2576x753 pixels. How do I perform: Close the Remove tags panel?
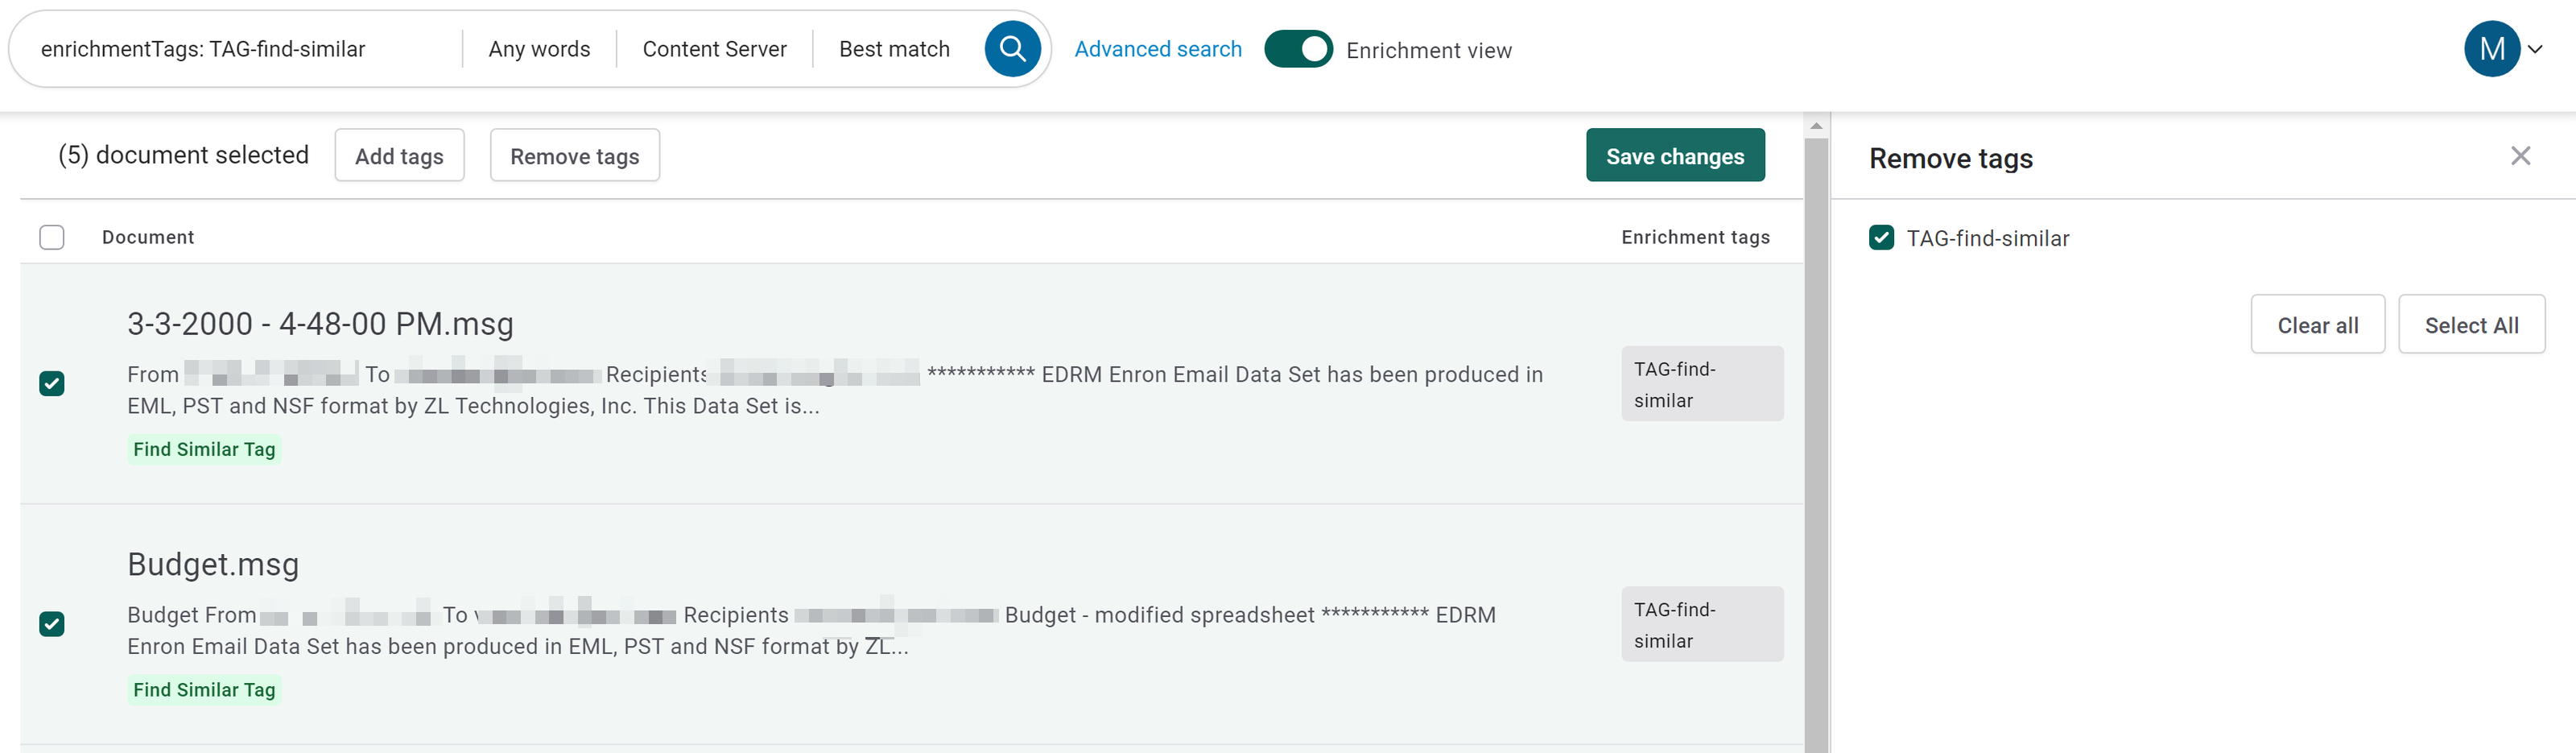2519,156
